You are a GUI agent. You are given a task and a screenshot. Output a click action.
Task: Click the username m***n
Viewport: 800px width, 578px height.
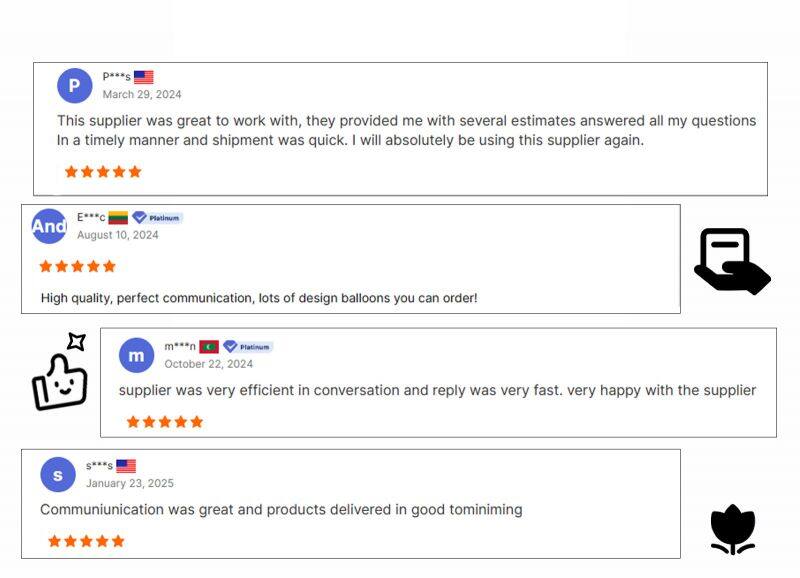[x=180, y=347]
